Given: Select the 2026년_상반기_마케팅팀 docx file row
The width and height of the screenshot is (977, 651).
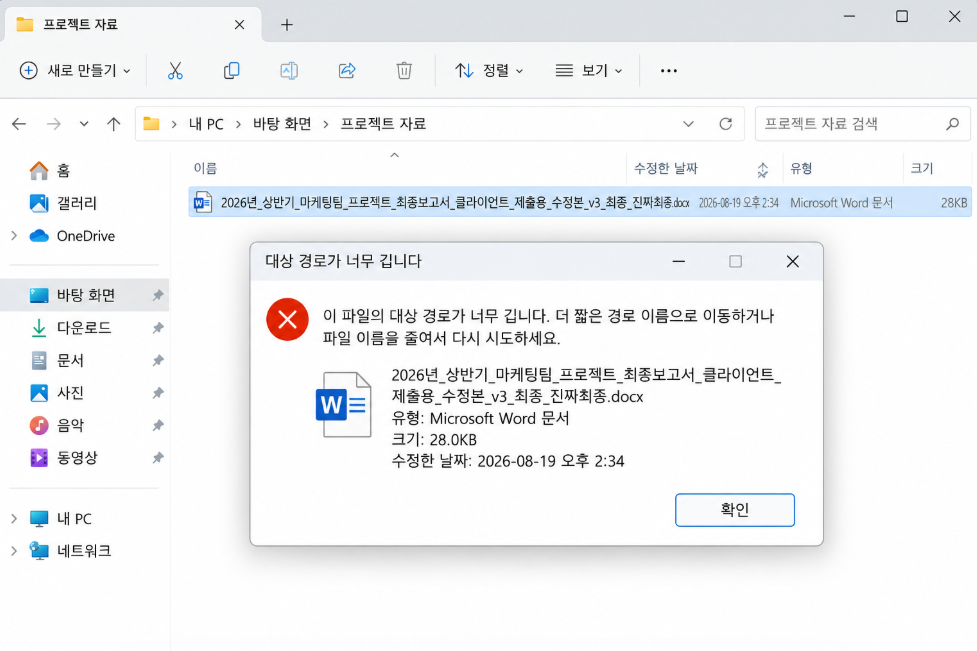Looking at the screenshot, I should [x=579, y=202].
